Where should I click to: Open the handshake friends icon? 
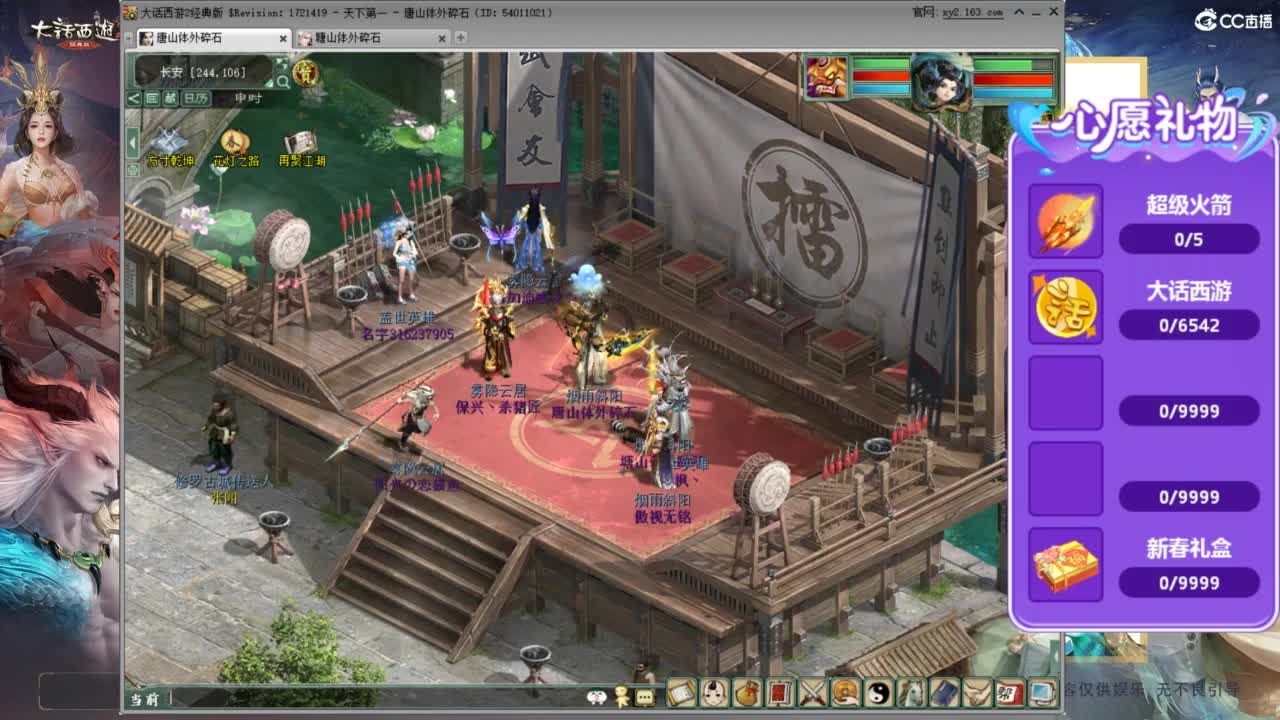click(978, 692)
